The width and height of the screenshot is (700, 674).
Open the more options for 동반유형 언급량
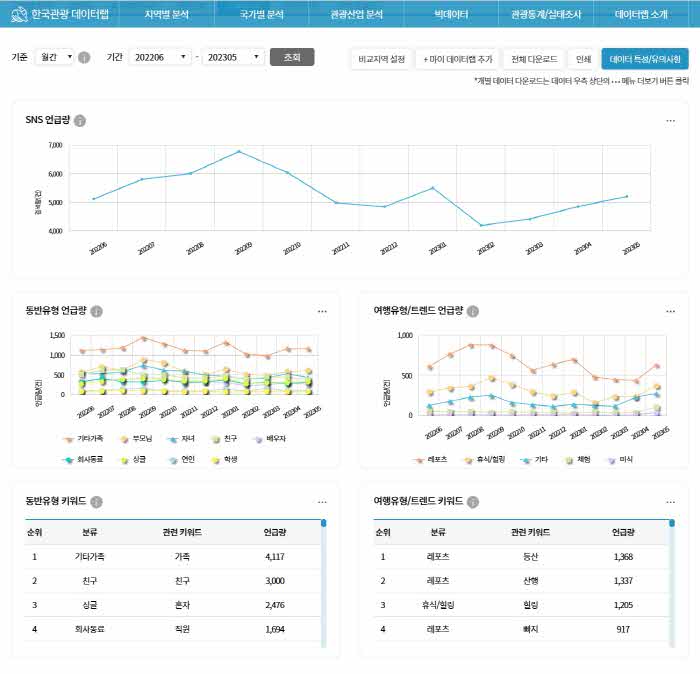[x=322, y=312]
